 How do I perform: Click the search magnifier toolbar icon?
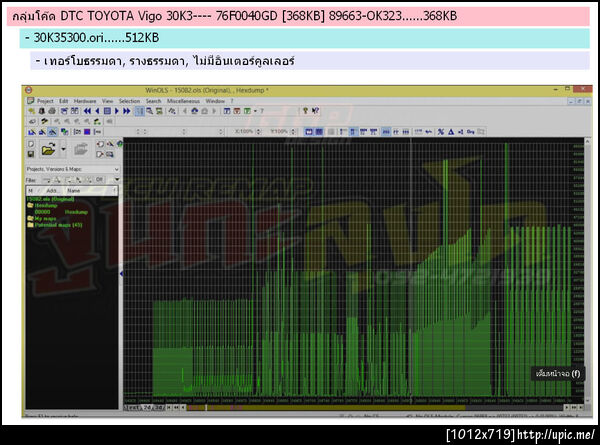(150, 111)
